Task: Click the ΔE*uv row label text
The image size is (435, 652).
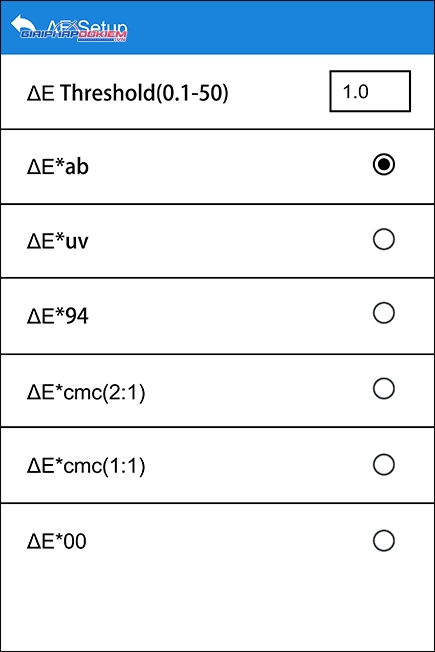Action: coord(58,241)
